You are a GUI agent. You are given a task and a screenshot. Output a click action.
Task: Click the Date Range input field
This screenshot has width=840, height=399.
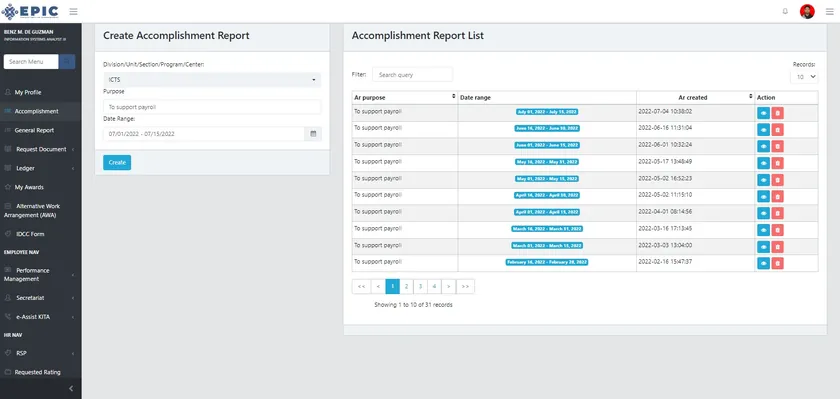click(204, 134)
